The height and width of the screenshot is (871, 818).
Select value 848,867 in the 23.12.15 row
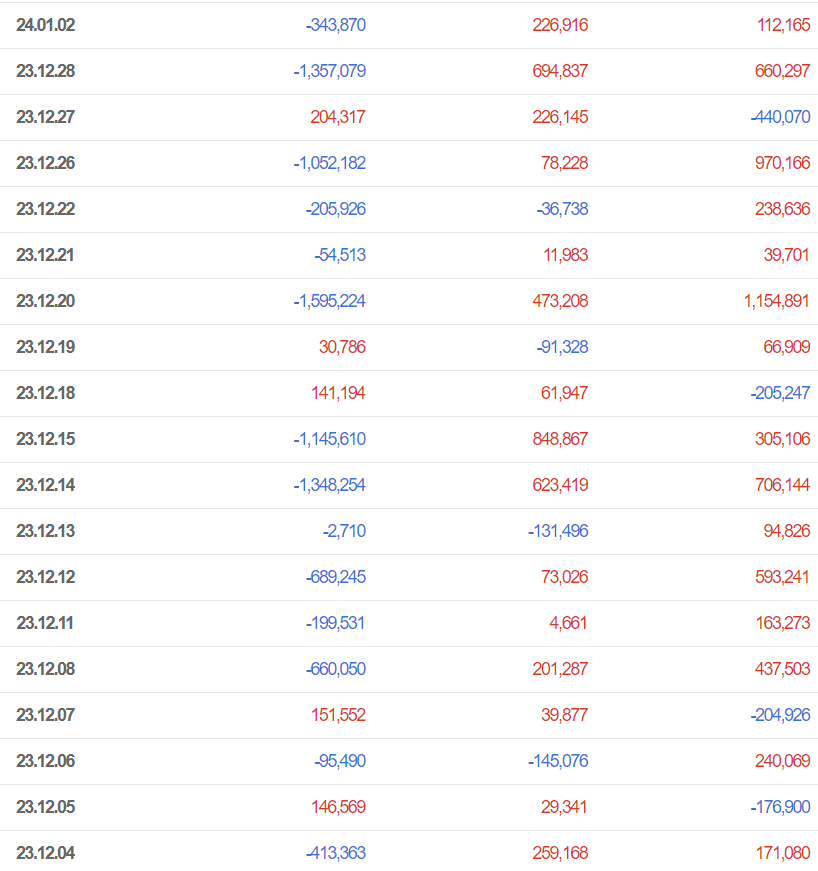click(x=560, y=439)
